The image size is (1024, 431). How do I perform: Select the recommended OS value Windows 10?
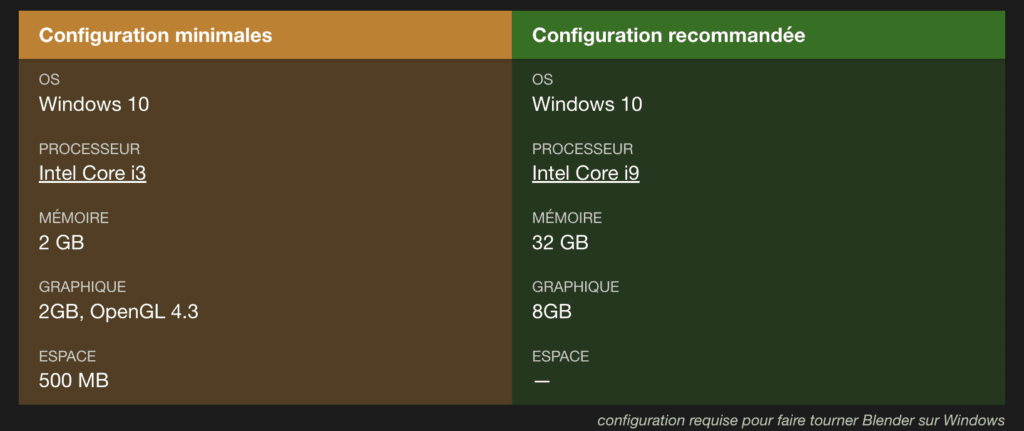pos(587,104)
